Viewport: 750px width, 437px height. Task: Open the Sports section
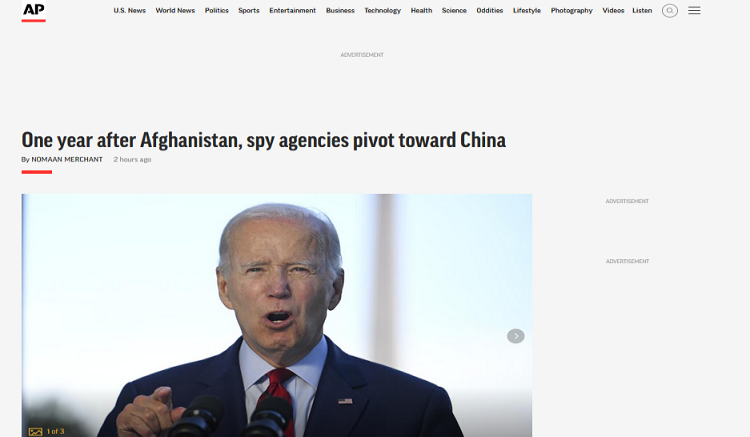(249, 11)
